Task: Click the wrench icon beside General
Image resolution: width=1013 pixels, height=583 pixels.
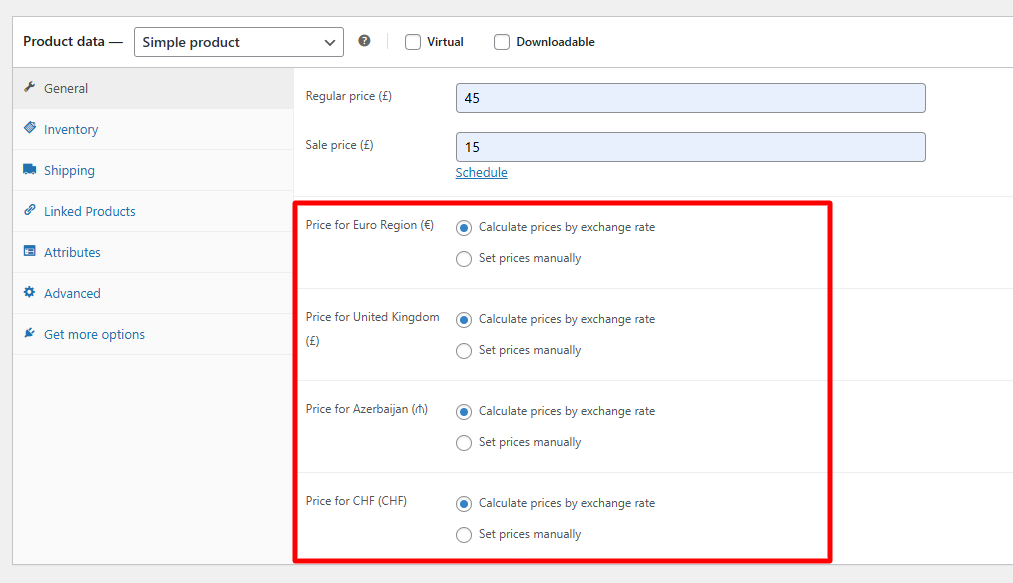Action: pos(30,88)
